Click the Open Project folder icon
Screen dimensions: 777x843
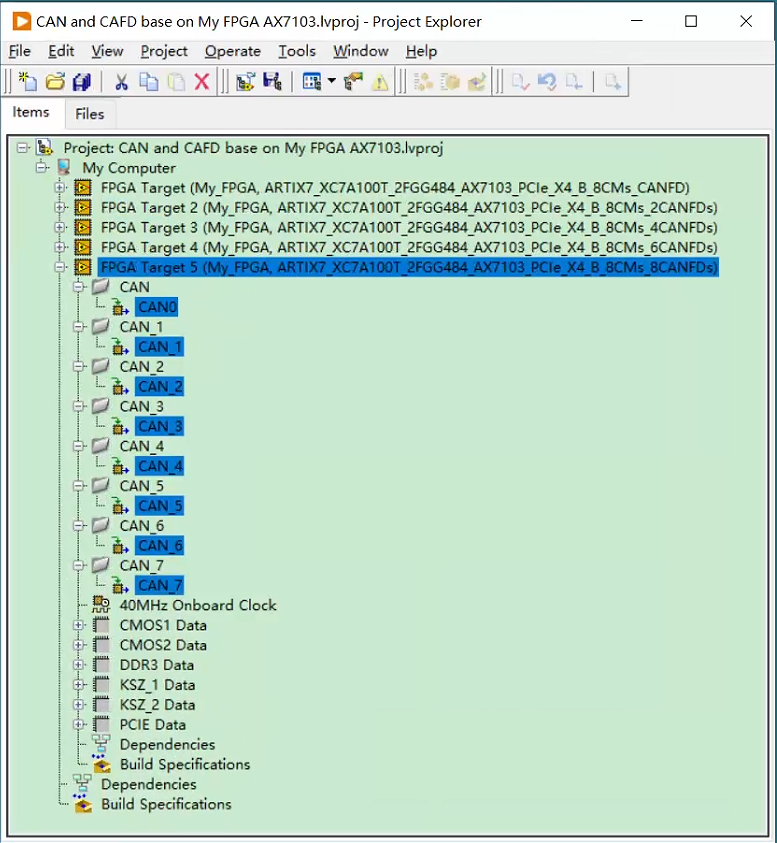[55, 82]
